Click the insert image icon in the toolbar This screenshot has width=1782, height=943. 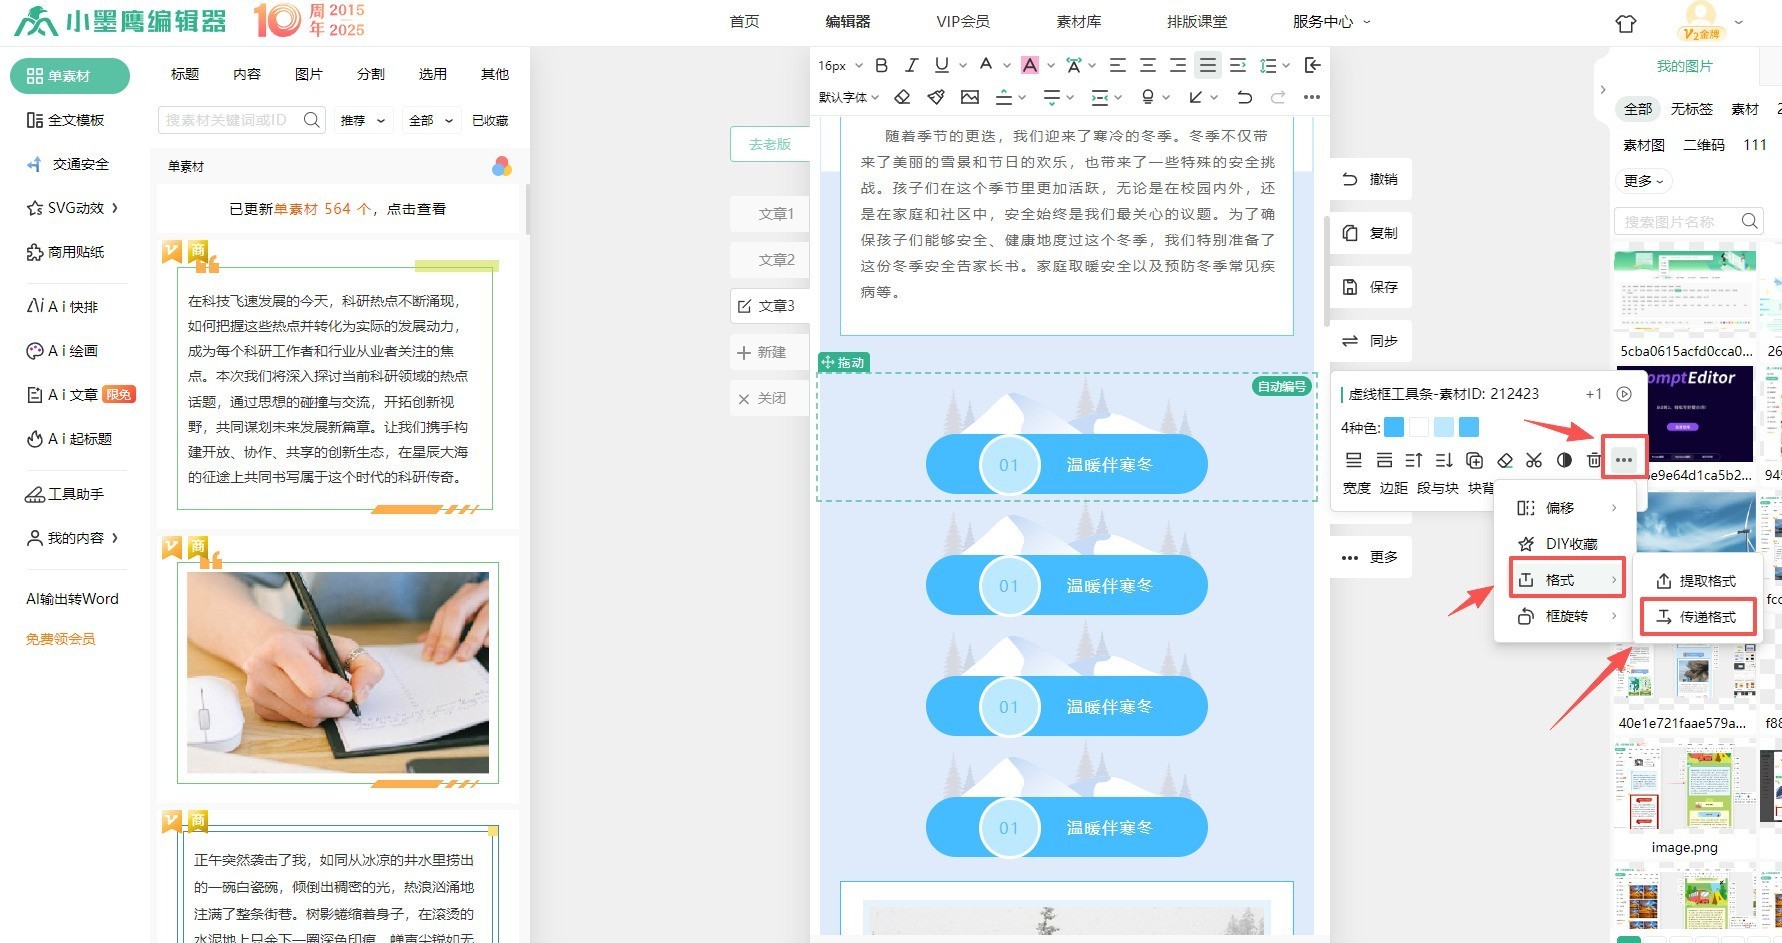(970, 97)
